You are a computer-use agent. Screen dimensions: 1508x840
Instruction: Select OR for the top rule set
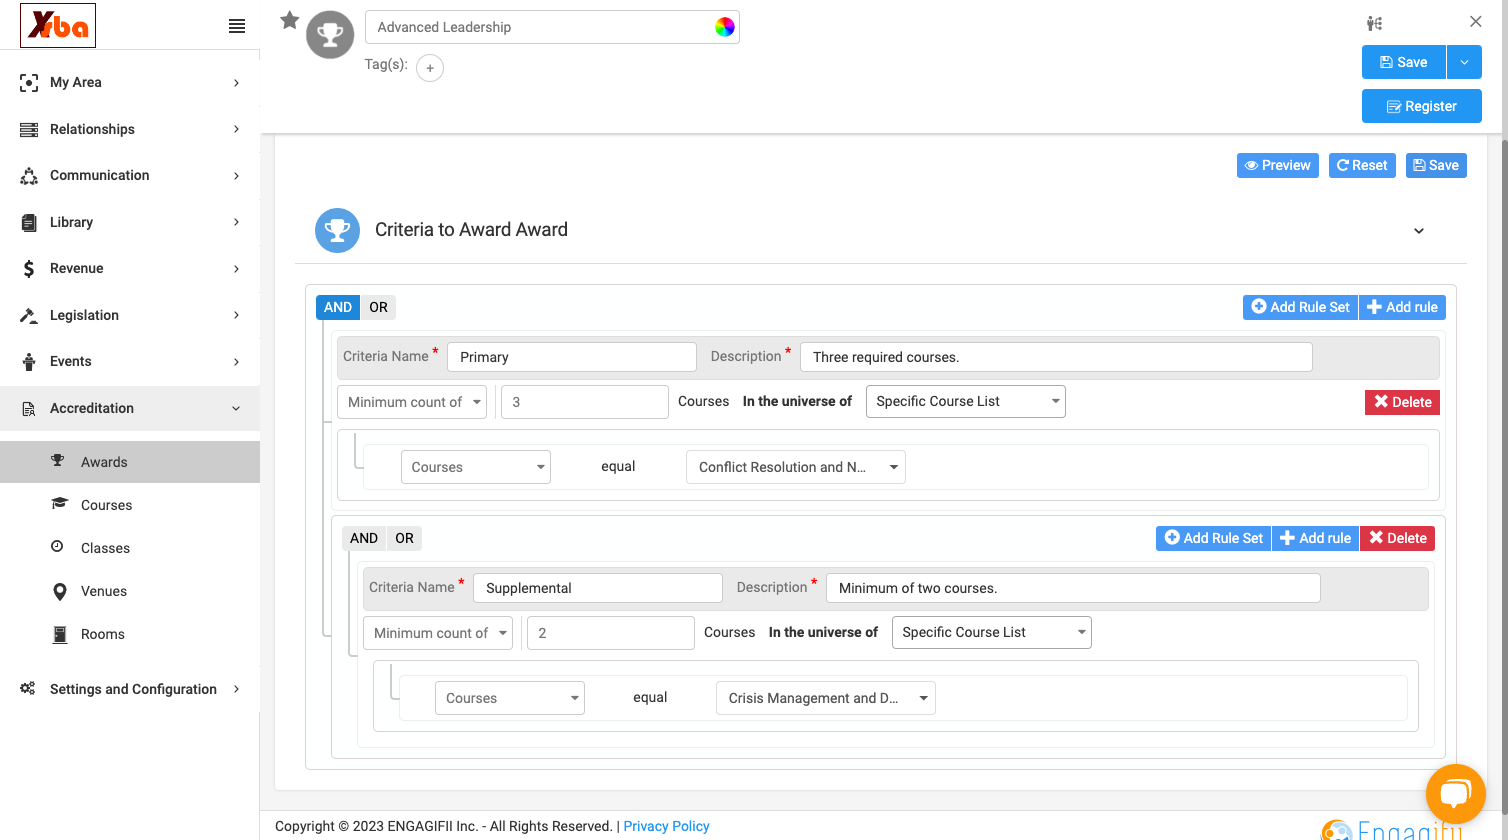(378, 307)
